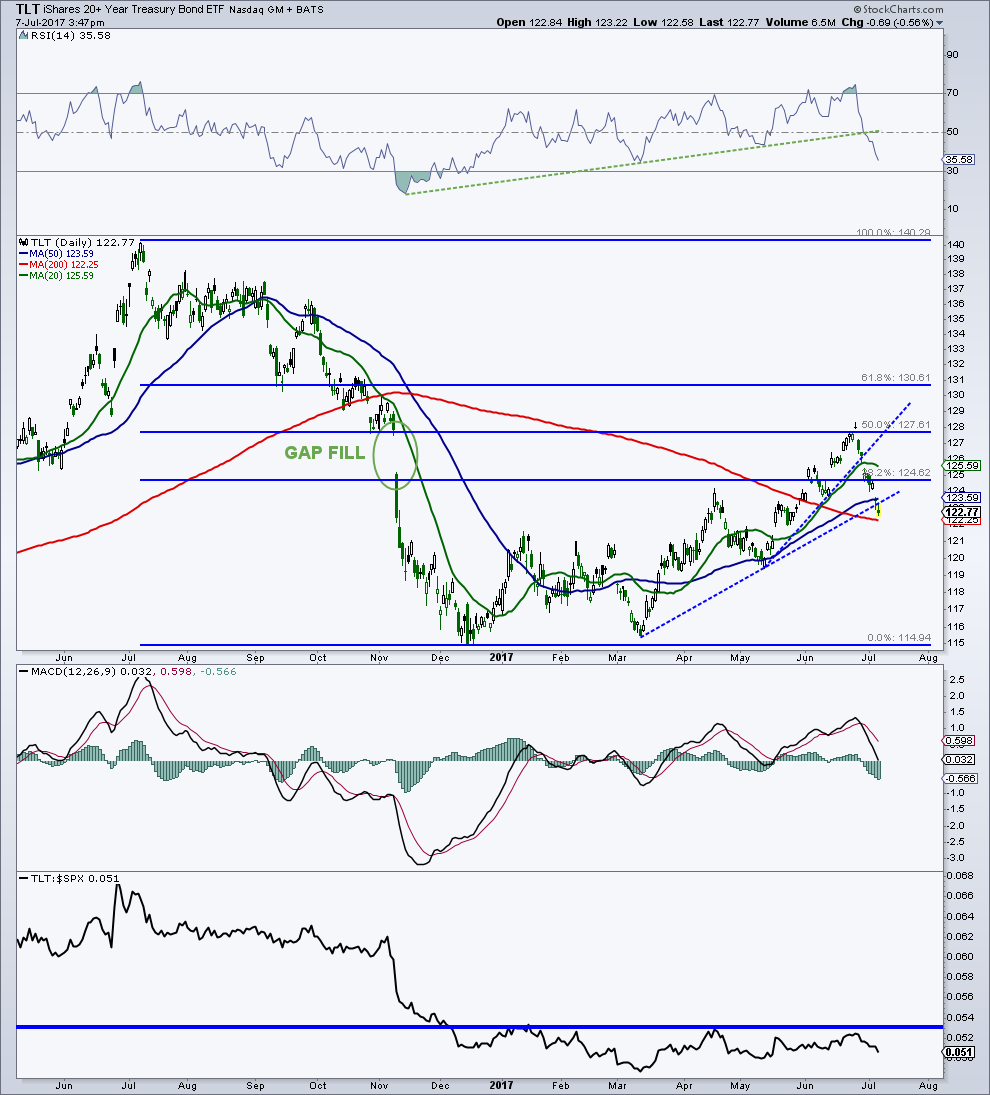The image size is (990, 1095).
Task: Click the 140 level on the price axis
Action: point(956,244)
